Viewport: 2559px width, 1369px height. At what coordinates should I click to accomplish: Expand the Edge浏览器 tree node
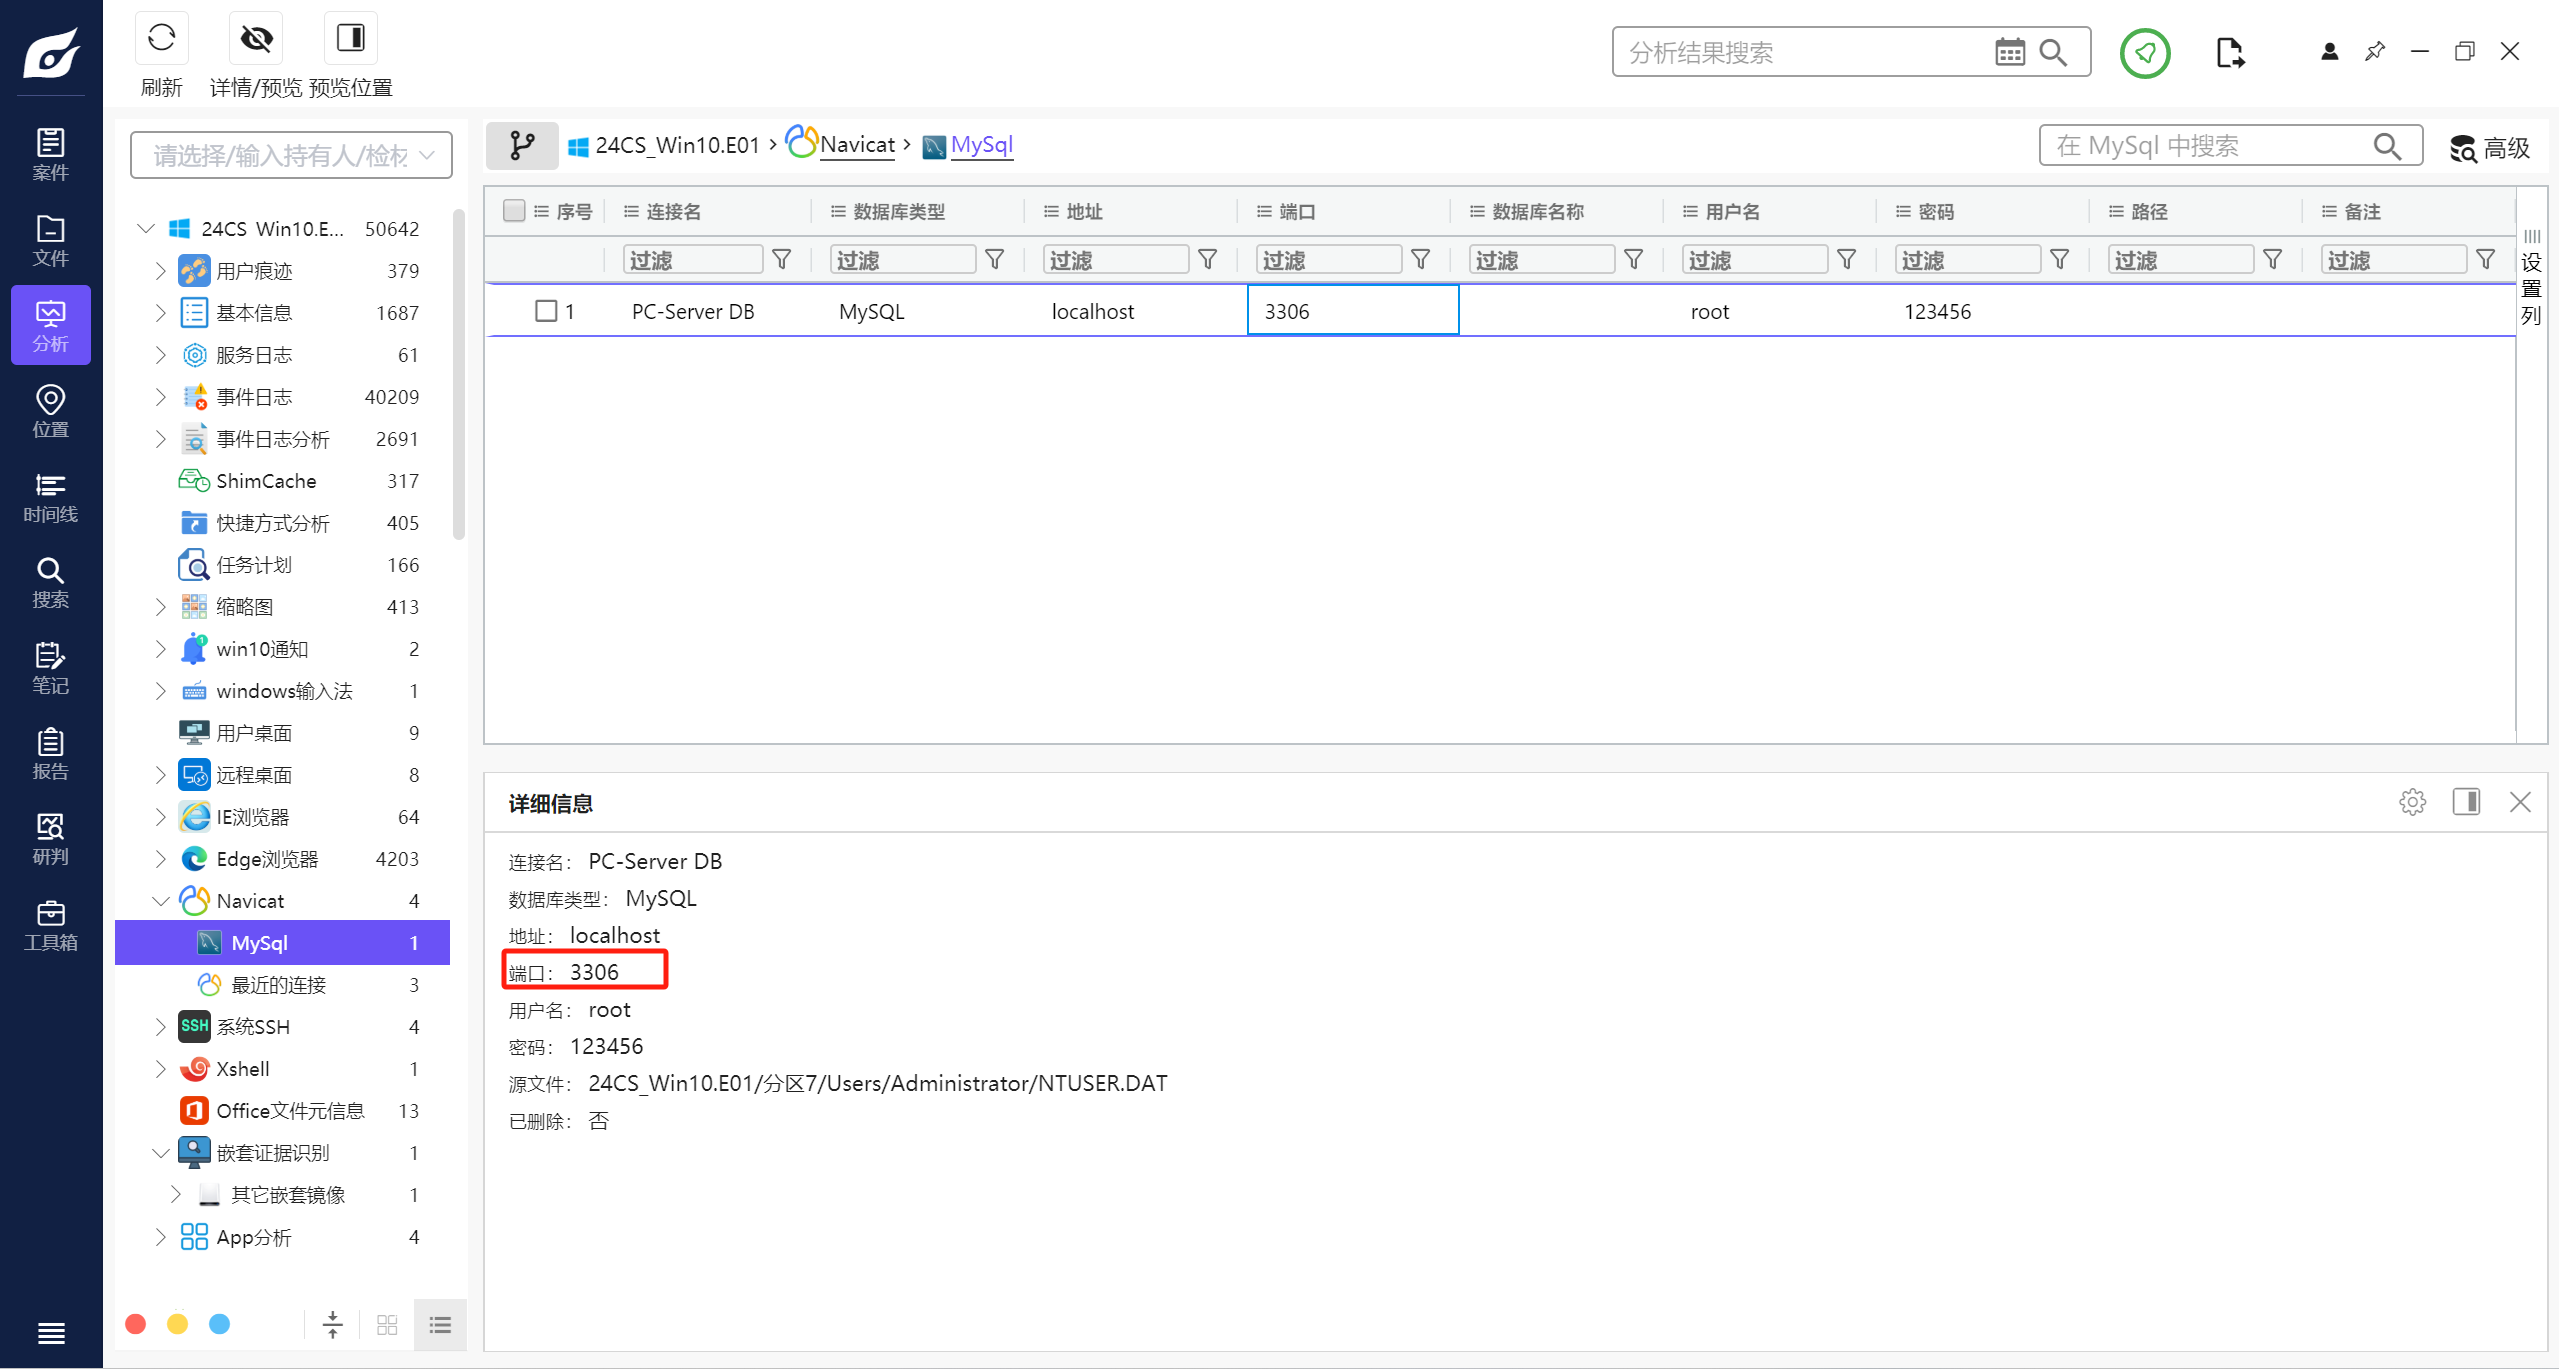(x=160, y=859)
